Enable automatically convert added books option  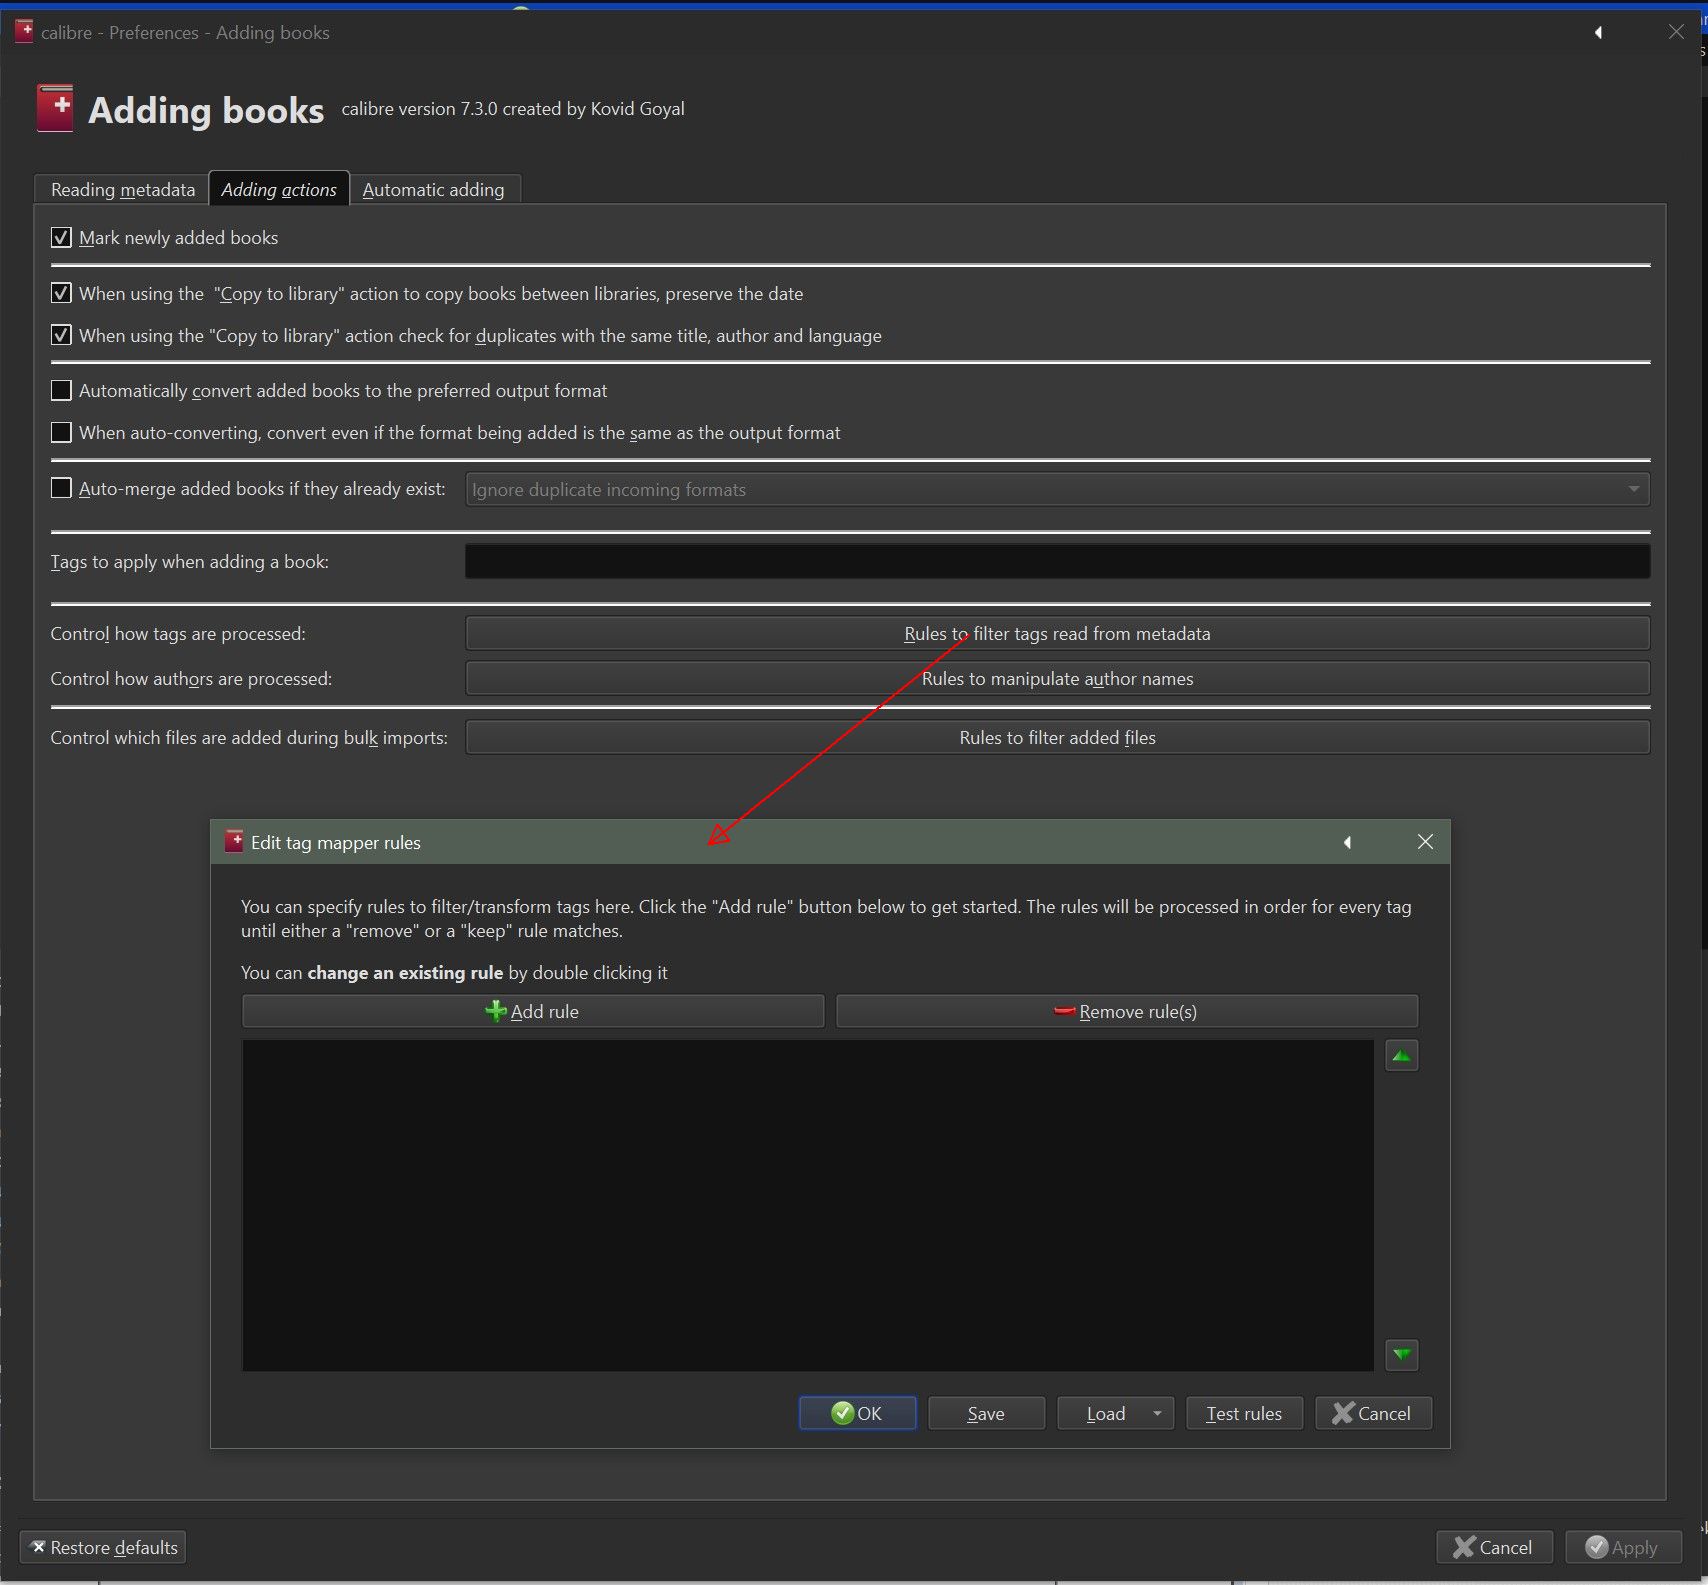(x=62, y=391)
